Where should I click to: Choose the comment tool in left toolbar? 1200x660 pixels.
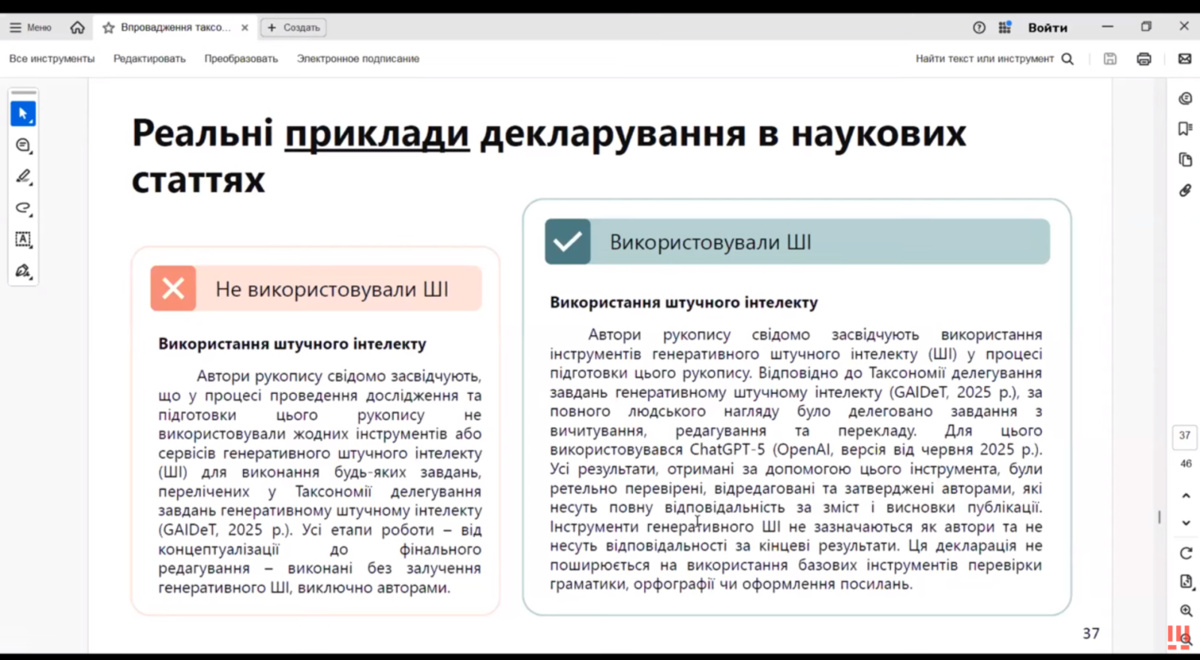(x=23, y=146)
